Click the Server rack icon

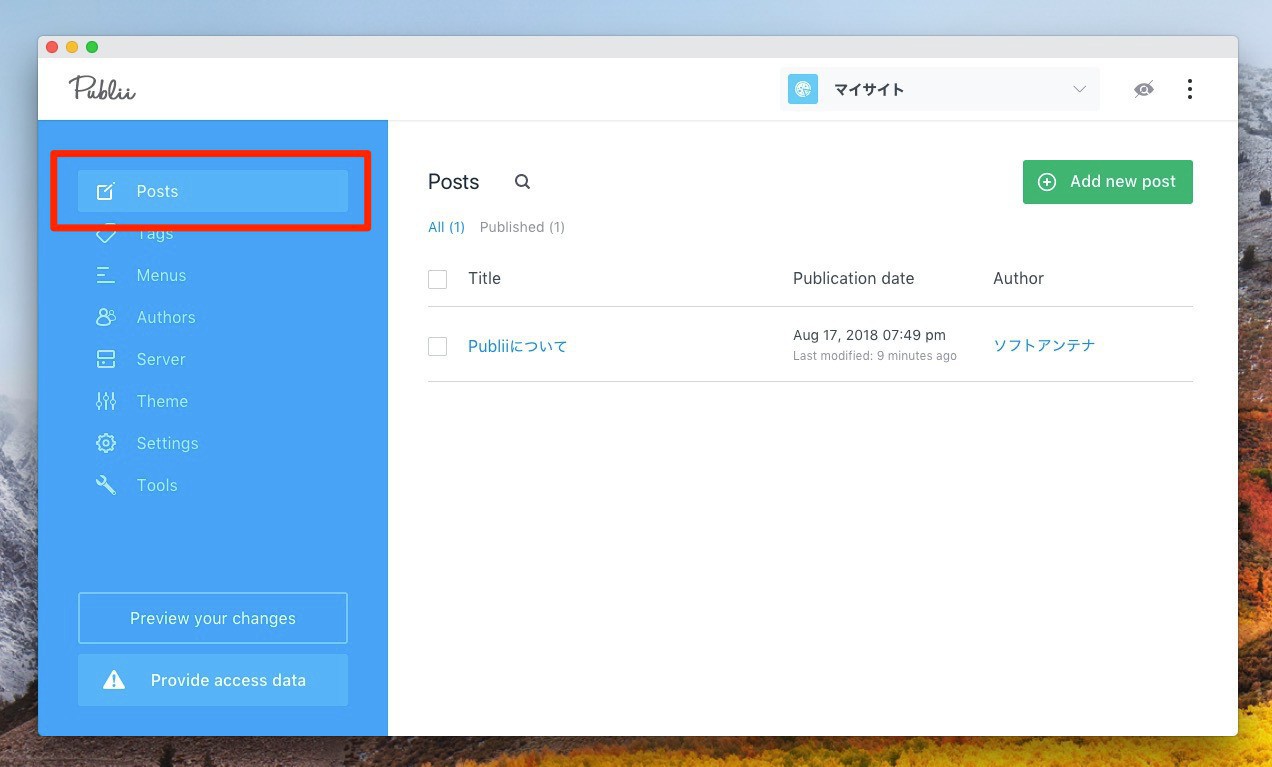[106, 359]
